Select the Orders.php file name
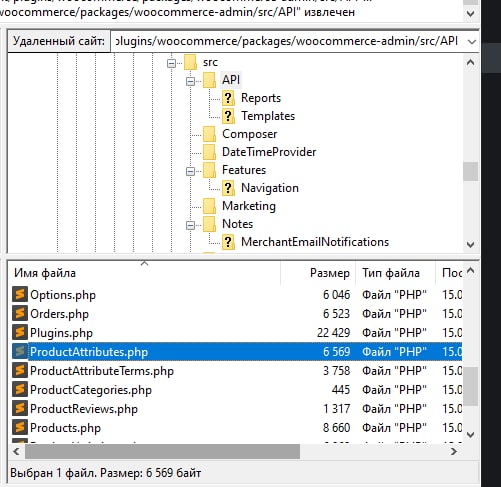 (x=59, y=314)
